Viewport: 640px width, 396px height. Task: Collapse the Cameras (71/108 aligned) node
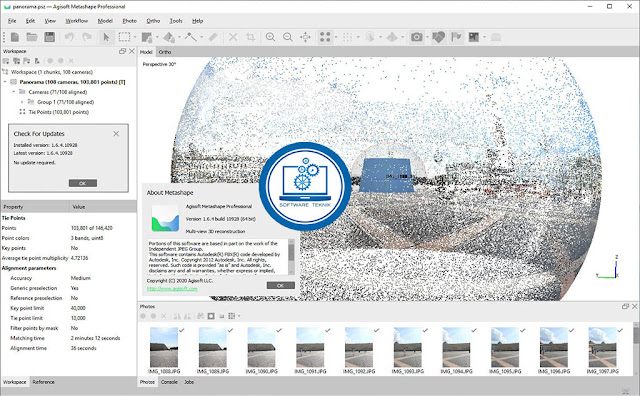[x=13, y=92]
